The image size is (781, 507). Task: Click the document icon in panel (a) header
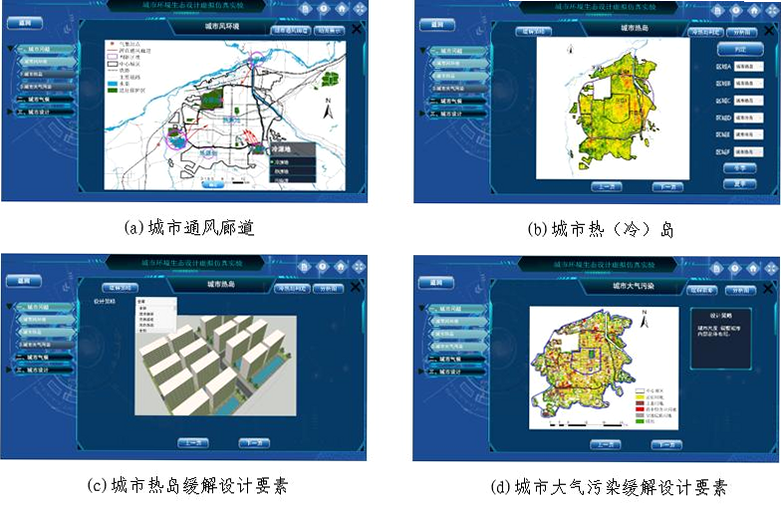(x=305, y=8)
